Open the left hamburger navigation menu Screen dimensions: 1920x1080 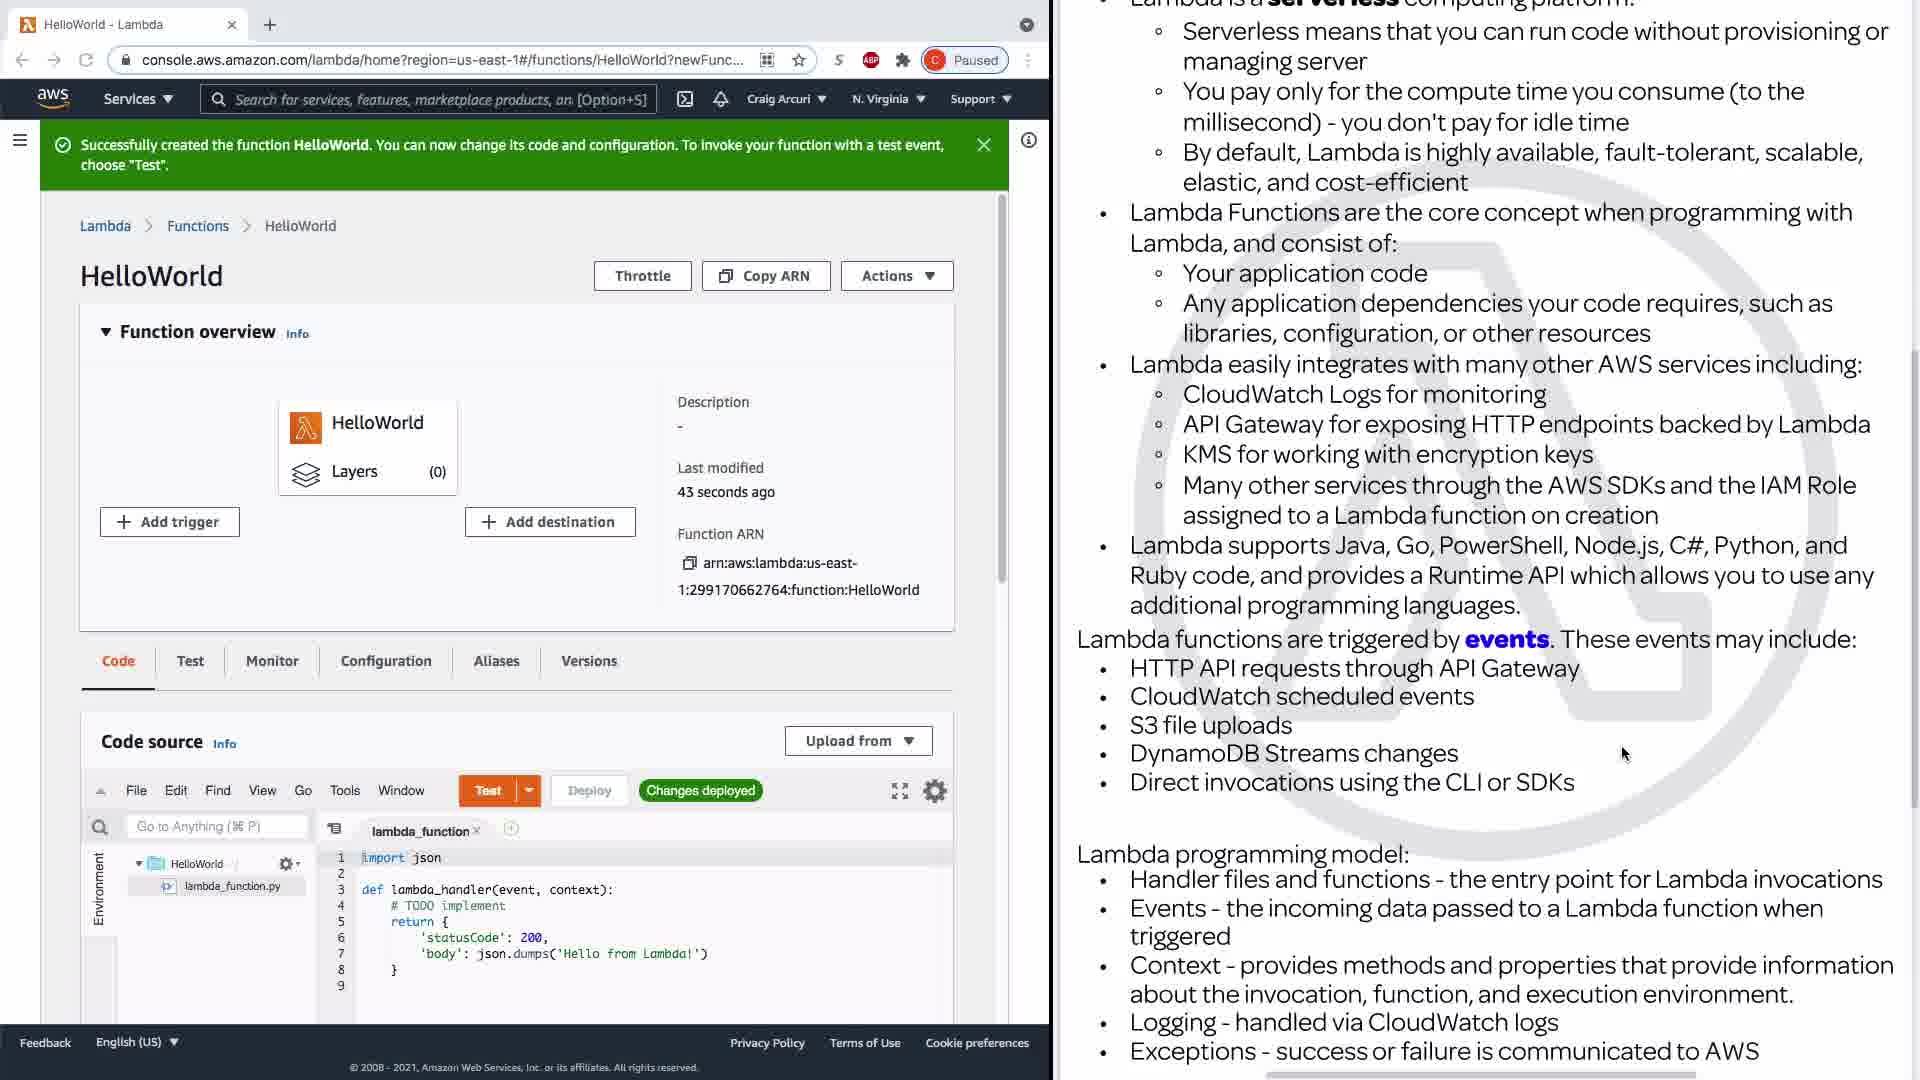click(x=20, y=141)
